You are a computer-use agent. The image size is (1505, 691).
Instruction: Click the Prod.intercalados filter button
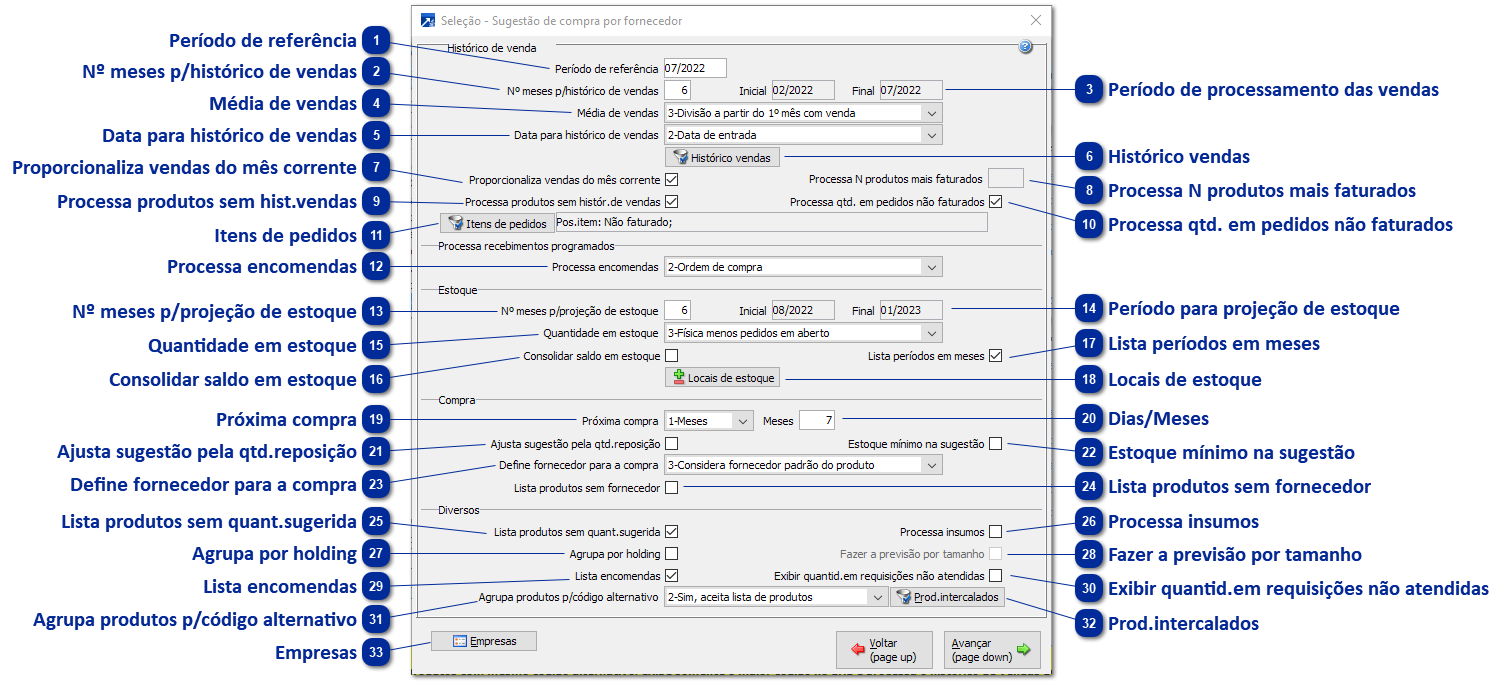click(x=947, y=597)
